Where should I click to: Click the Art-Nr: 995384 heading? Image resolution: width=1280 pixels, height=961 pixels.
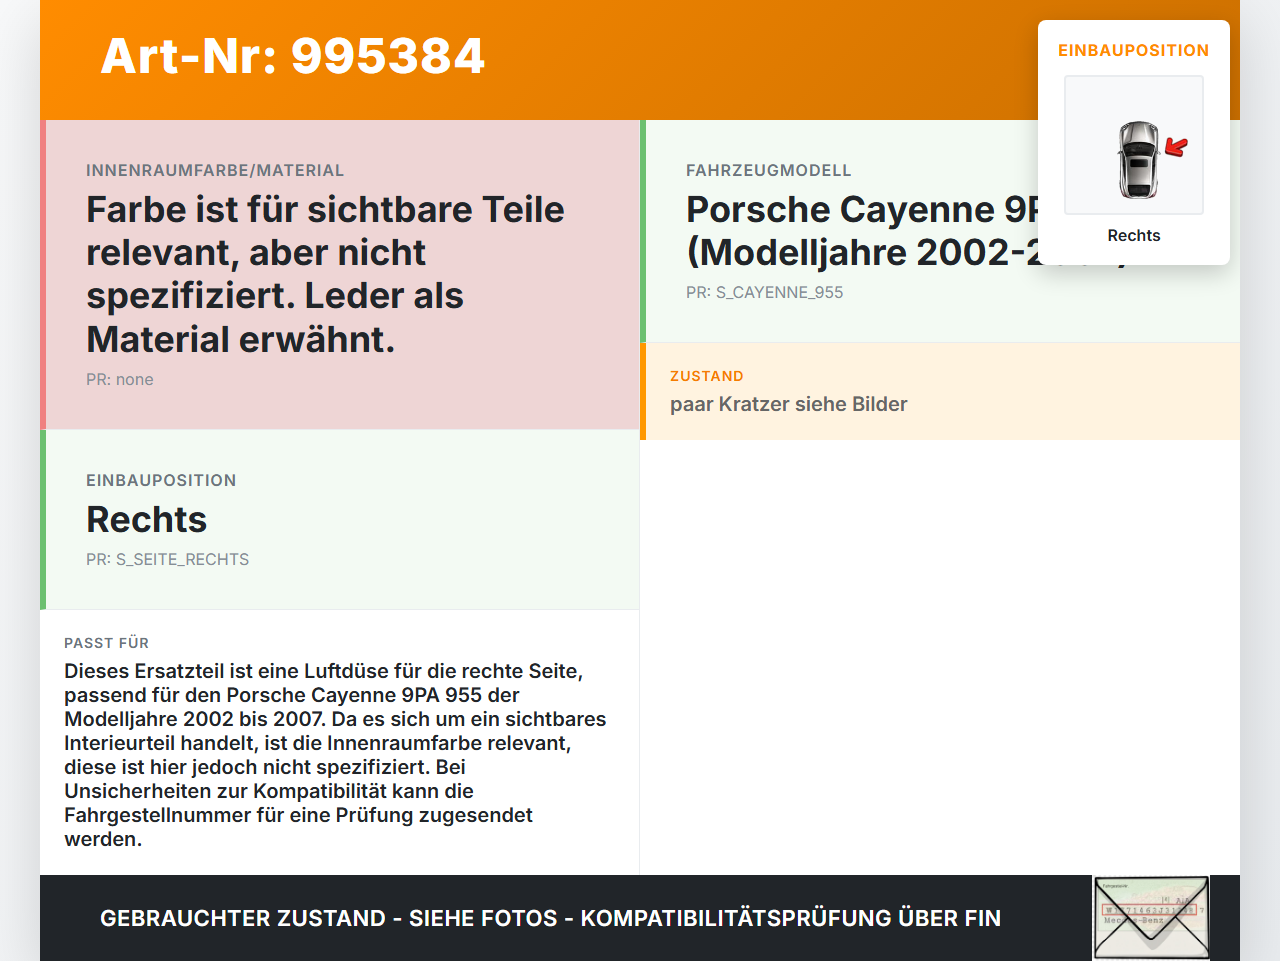[x=293, y=56]
